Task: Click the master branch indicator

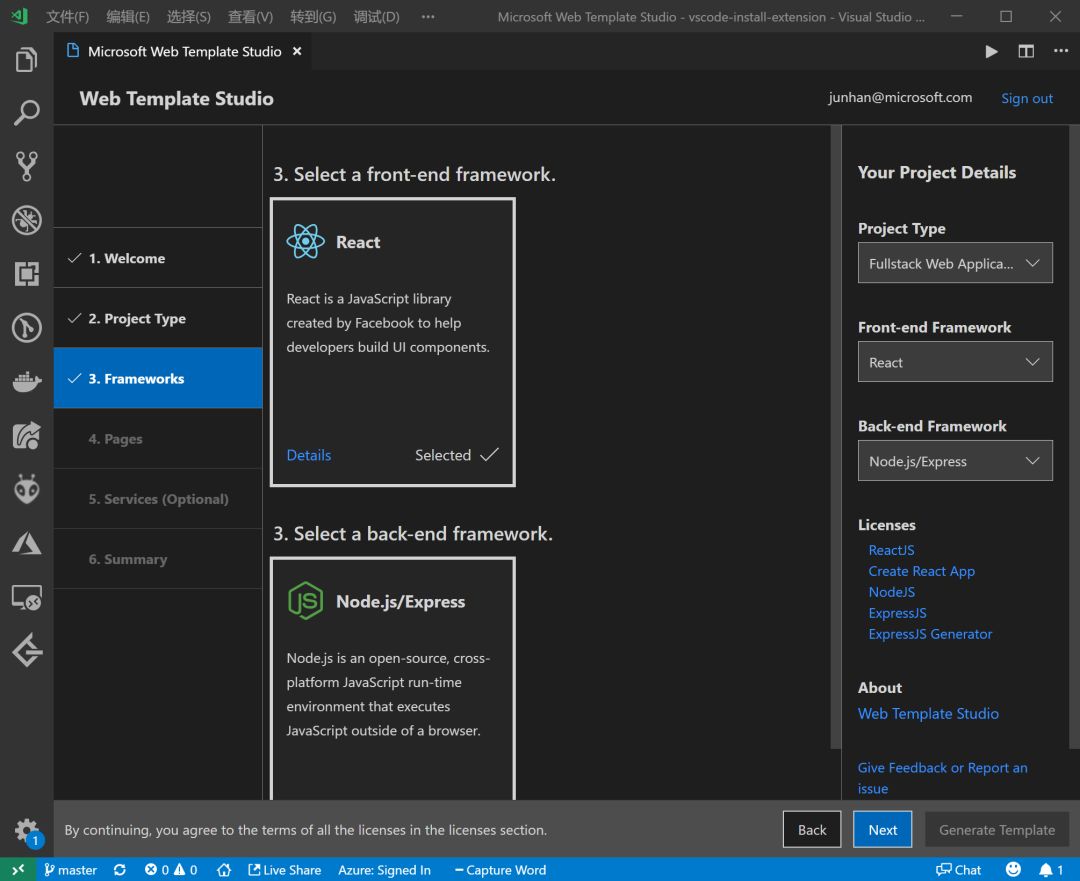Action: pos(70,869)
